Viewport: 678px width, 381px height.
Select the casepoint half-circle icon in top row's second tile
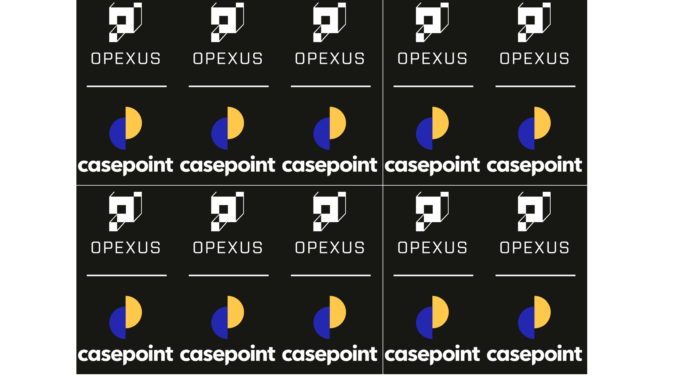point(227,128)
